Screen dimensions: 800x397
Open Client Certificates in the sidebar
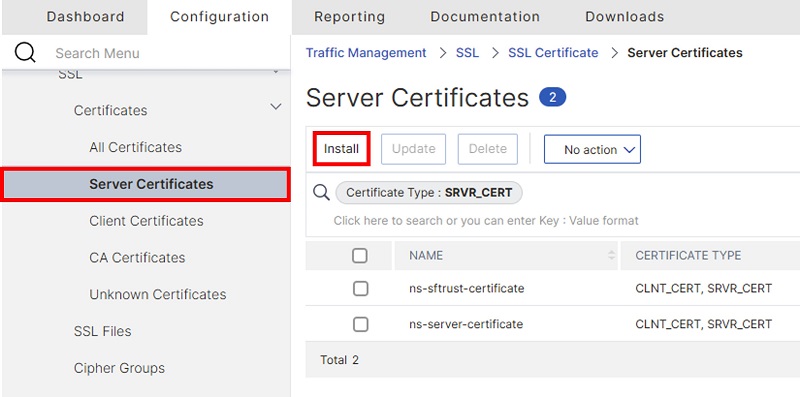146,221
